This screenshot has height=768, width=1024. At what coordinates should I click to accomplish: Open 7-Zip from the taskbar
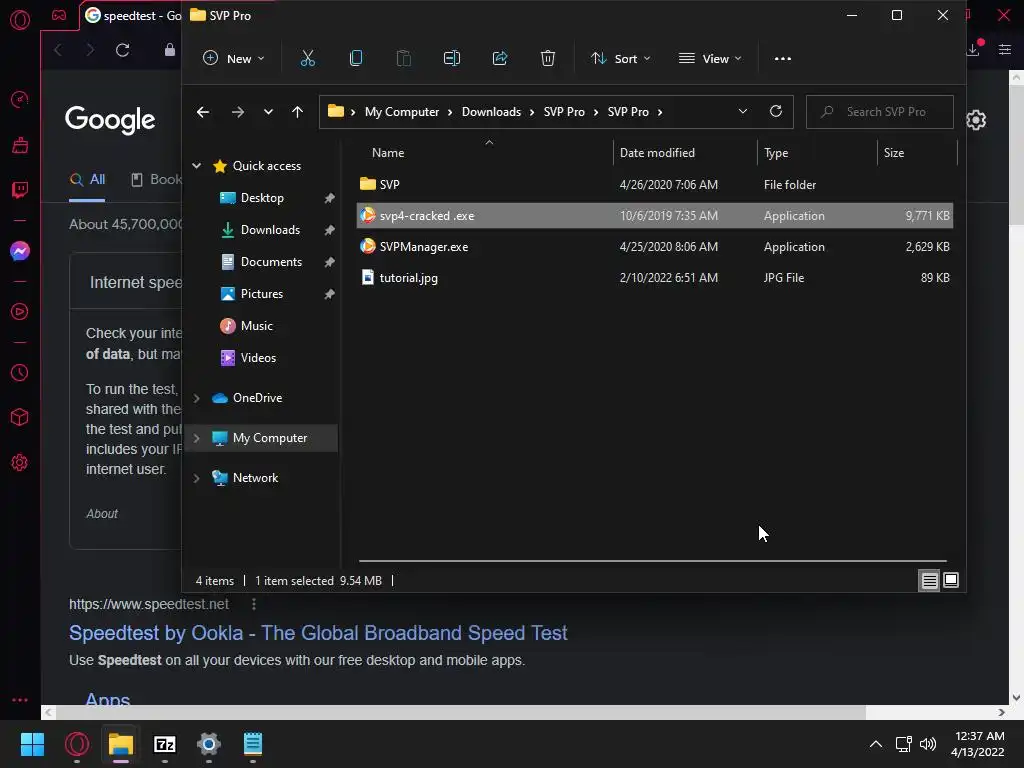coord(165,744)
